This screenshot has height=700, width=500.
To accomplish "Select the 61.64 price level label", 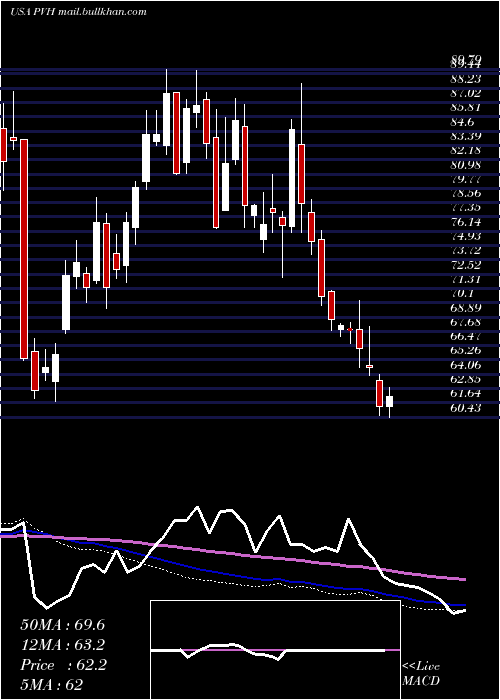I will click(466, 393).
